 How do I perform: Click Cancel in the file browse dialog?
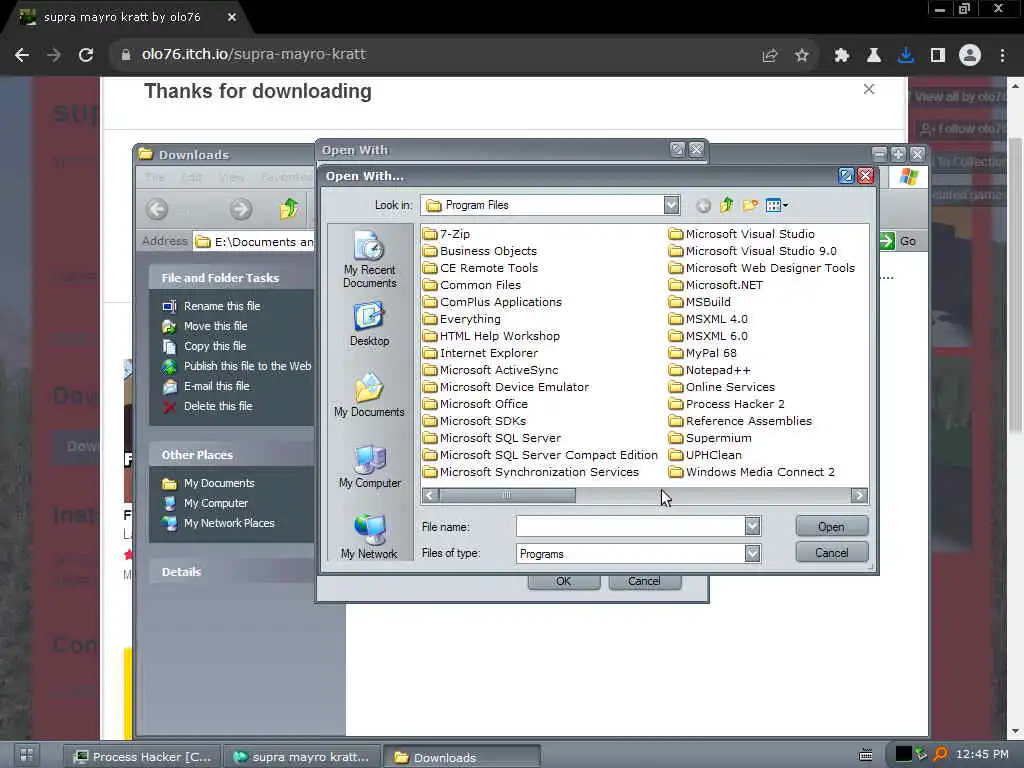[x=831, y=552]
